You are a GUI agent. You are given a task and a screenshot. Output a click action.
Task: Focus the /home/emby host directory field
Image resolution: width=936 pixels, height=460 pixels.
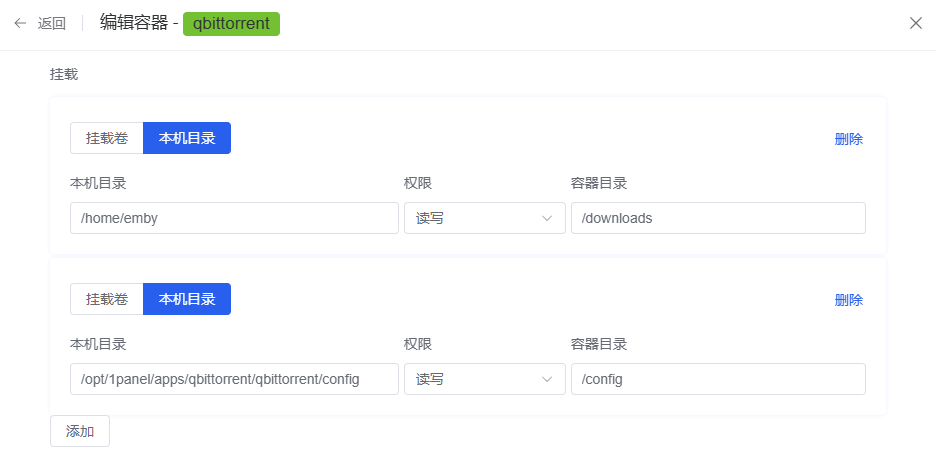(234, 218)
